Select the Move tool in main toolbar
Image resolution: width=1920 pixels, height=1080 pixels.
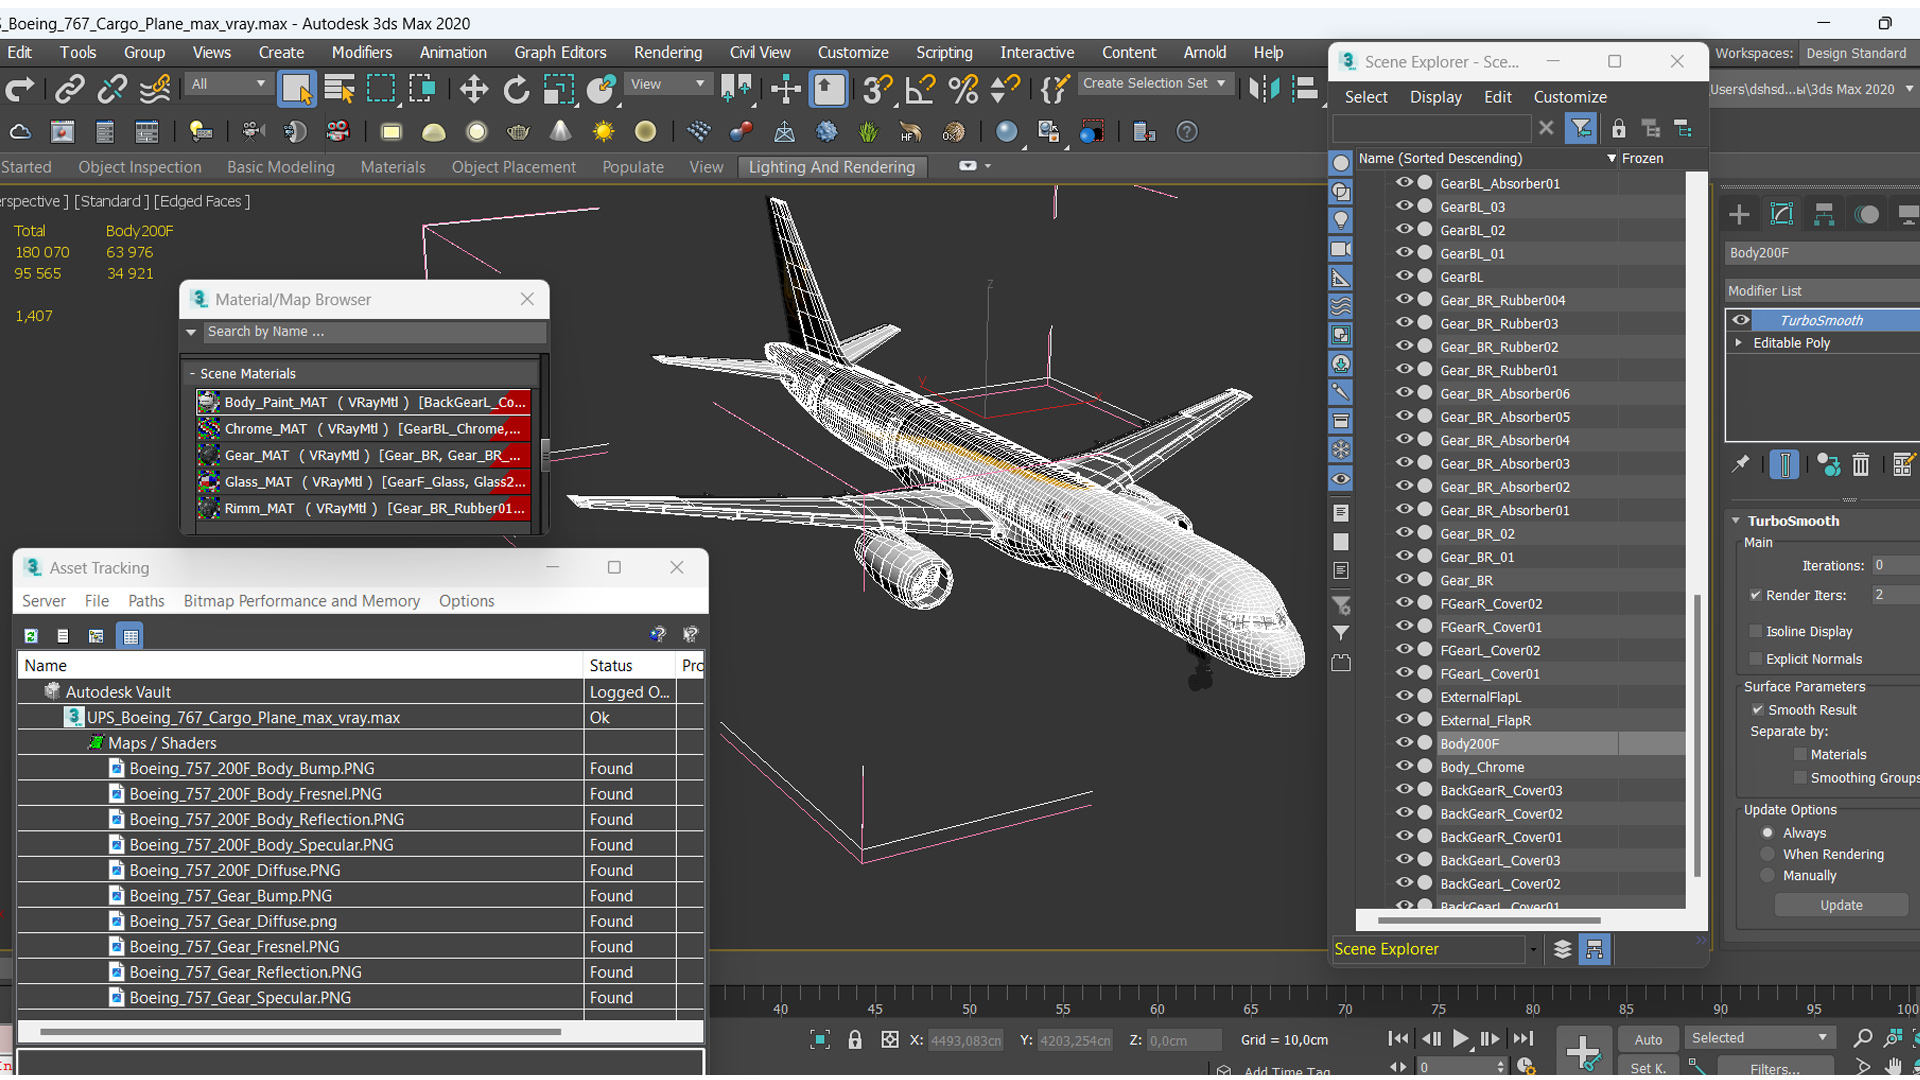[473, 90]
